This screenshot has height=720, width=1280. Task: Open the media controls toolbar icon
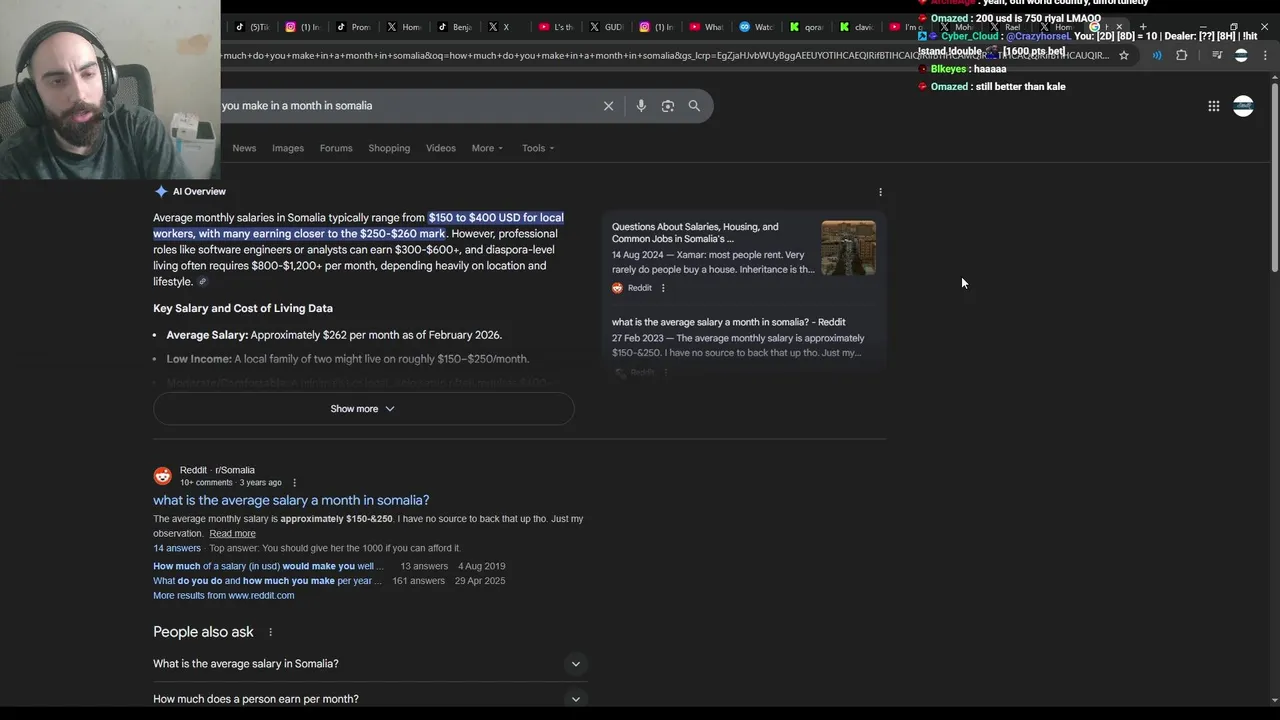point(1217,55)
